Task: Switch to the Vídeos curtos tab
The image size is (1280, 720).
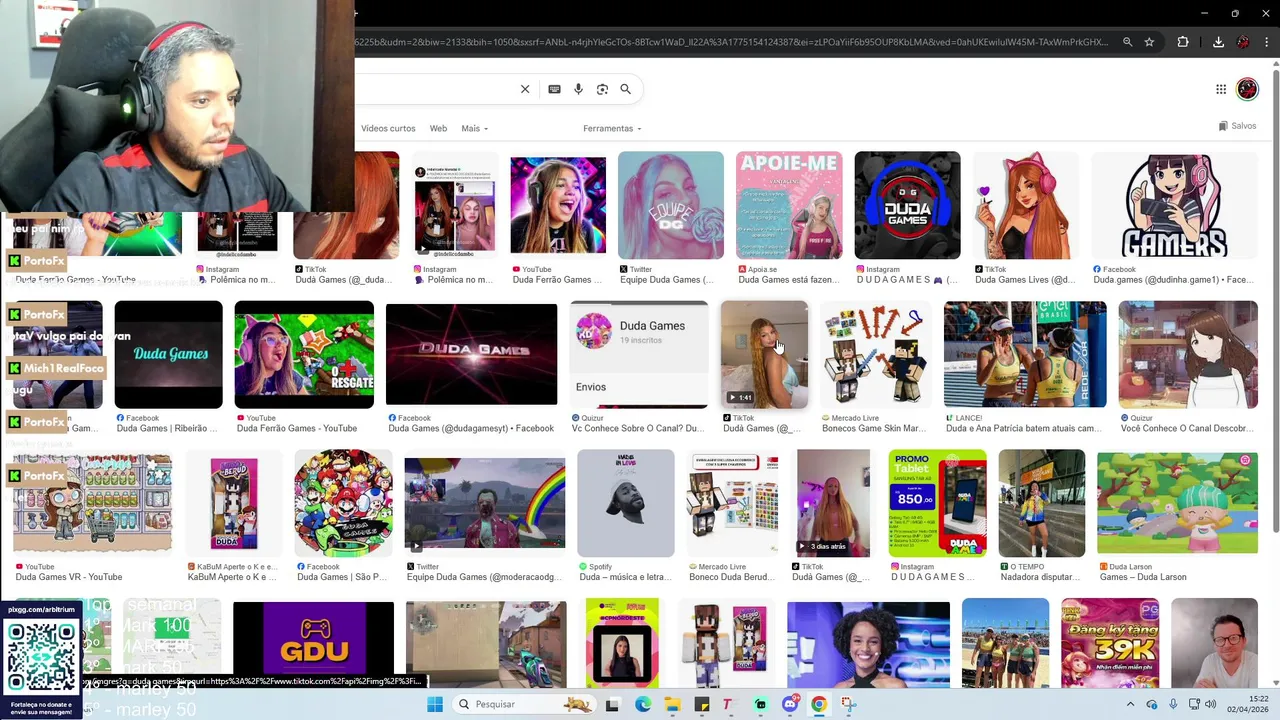Action: [x=388, y=128]
